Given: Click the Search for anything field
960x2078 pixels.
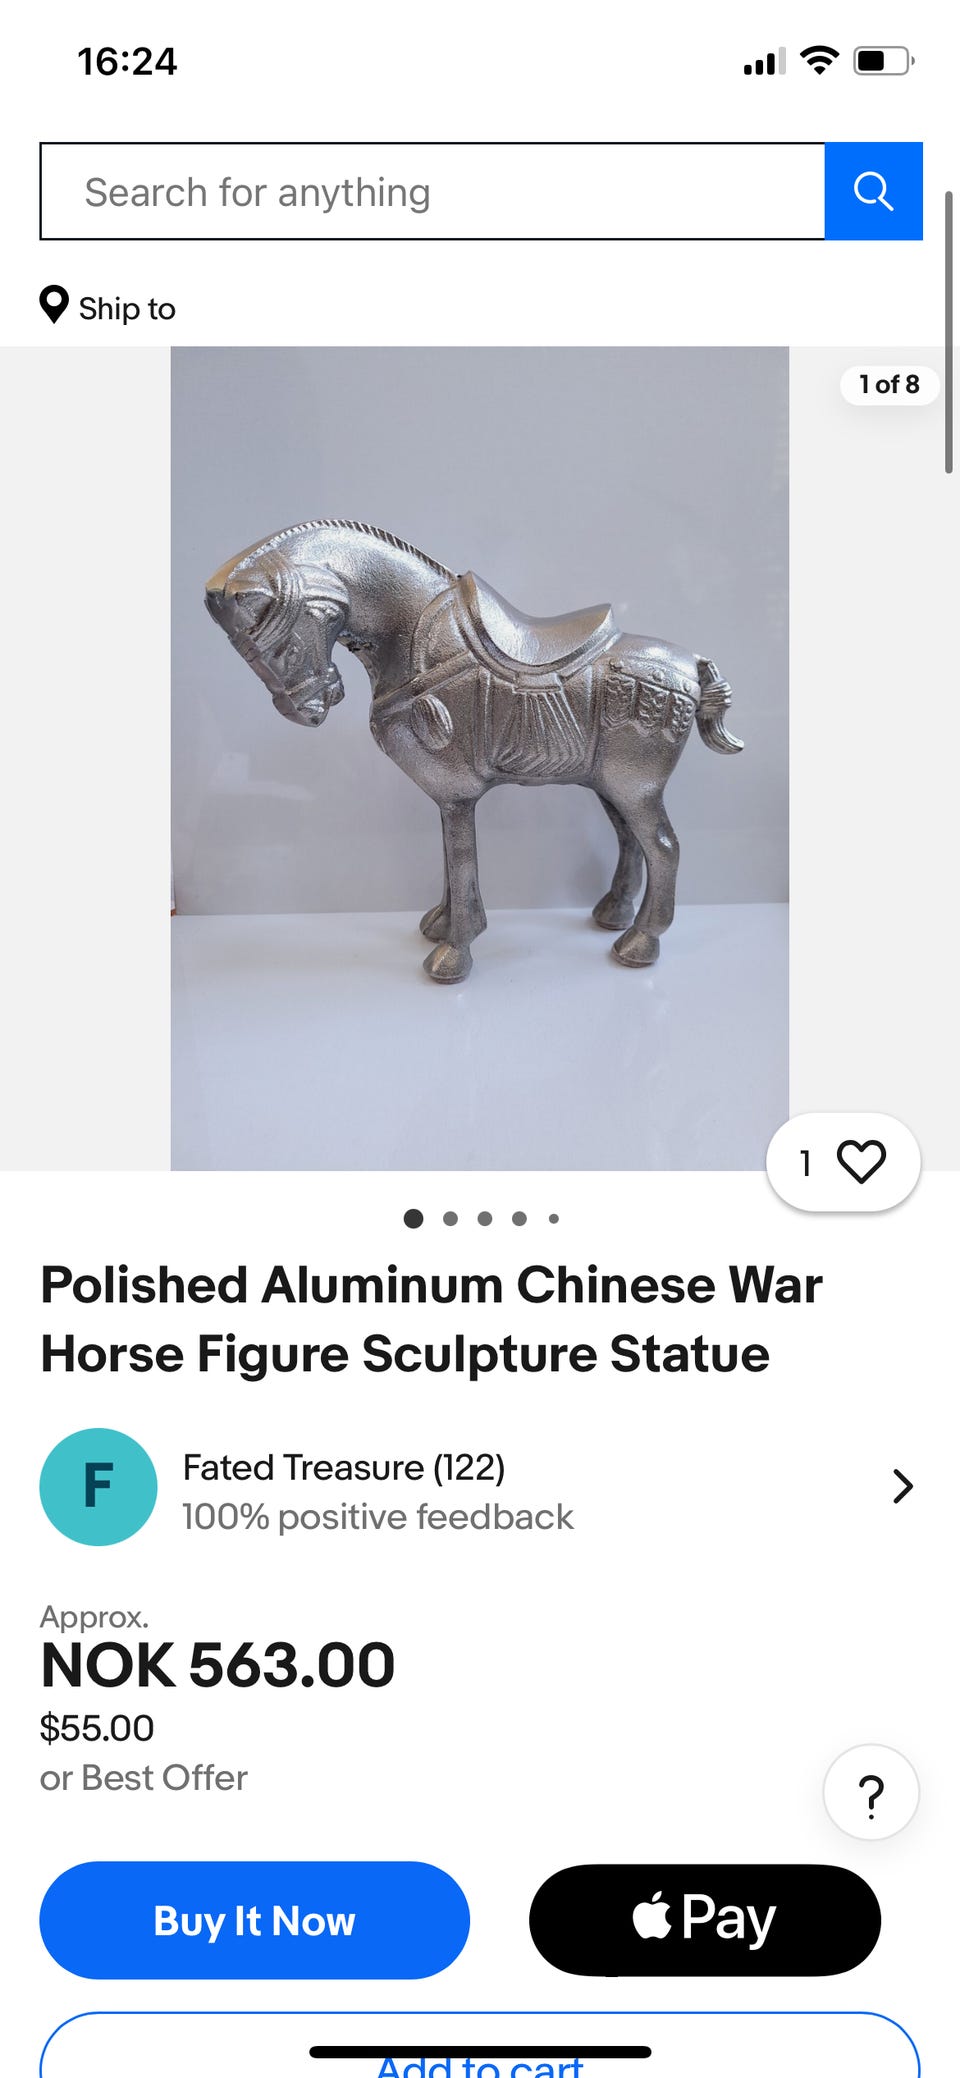Looking at the screenshot, I should [x=432, y=191].
